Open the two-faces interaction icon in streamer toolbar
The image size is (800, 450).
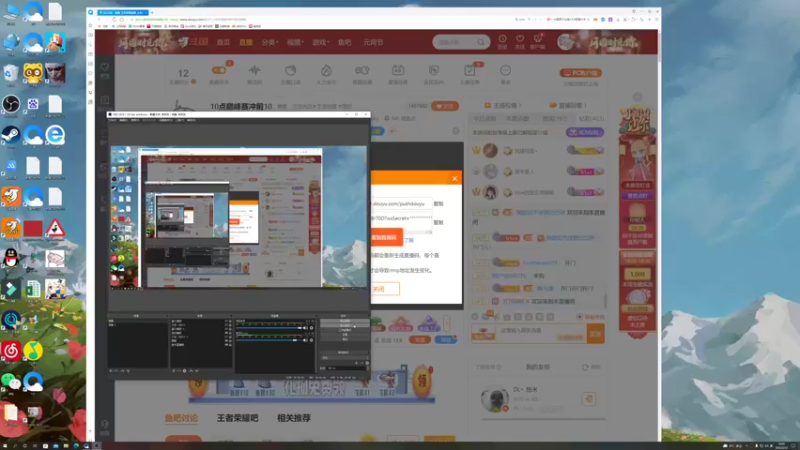click(362, 70)
